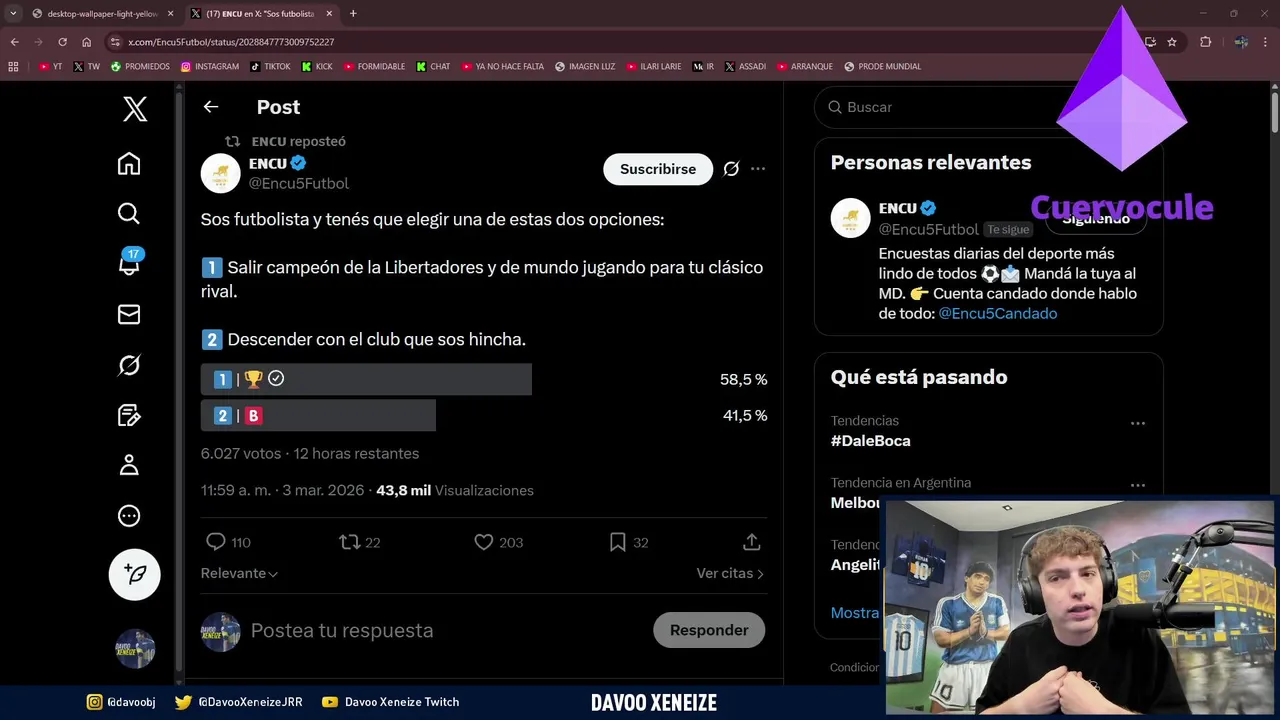Open @Encu5Candado mention link

(997, 313)
